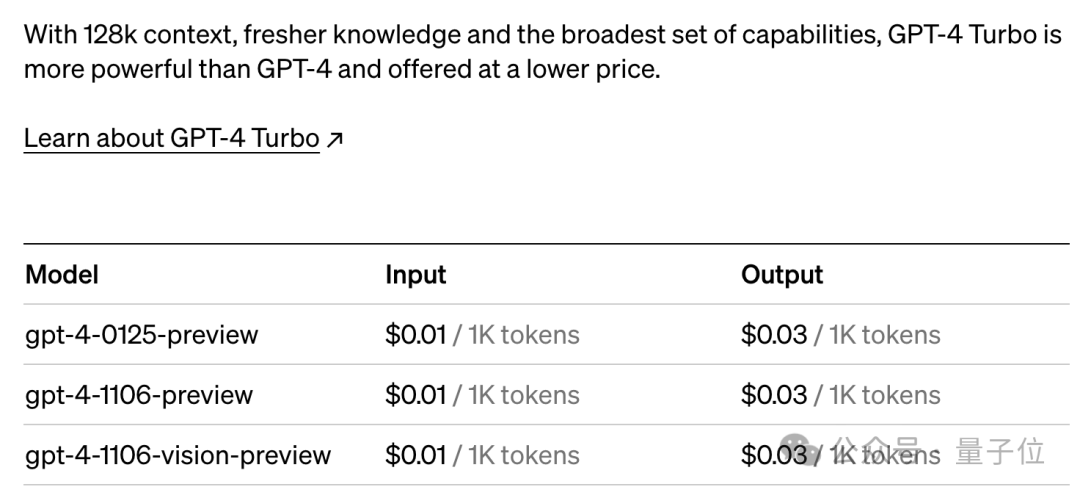Click the WeChat watermark logo icon
The height and width of the screenshot is (495, 1080).
click(x=798, y=450)
